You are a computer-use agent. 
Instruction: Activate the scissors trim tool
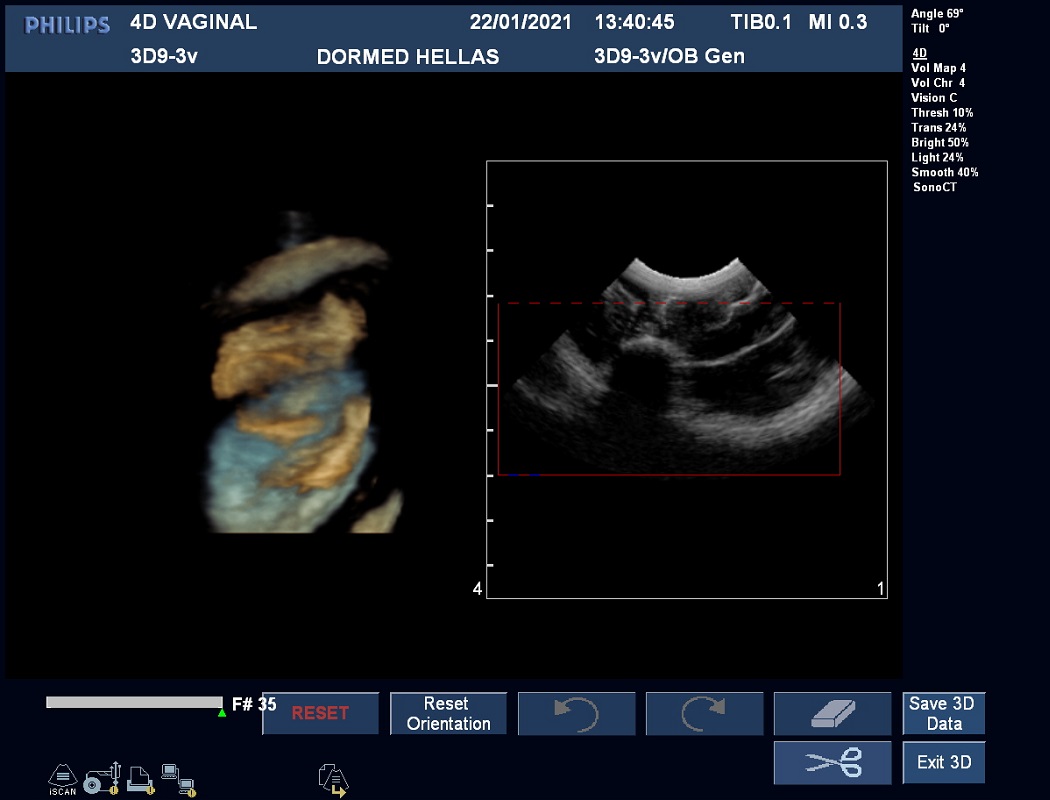point(832,763)
